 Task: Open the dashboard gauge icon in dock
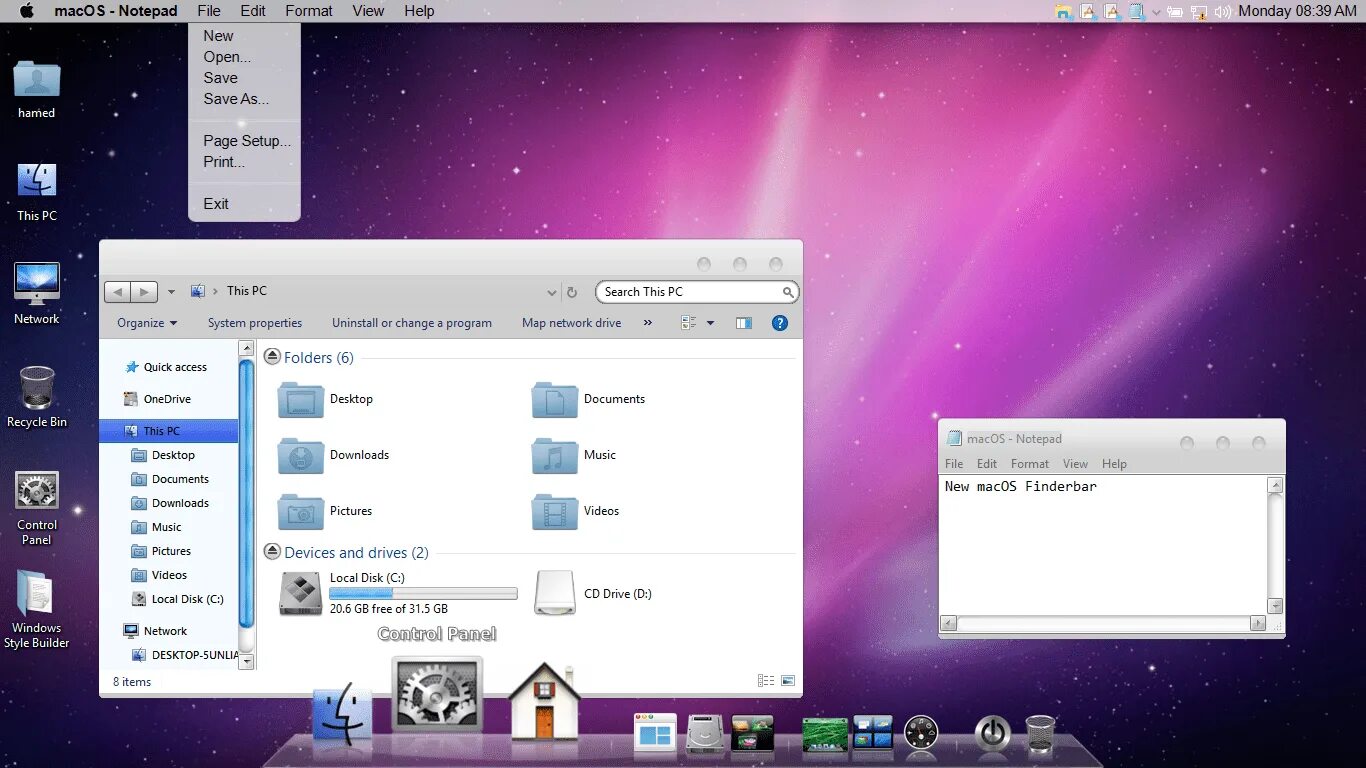pos(921,734)
